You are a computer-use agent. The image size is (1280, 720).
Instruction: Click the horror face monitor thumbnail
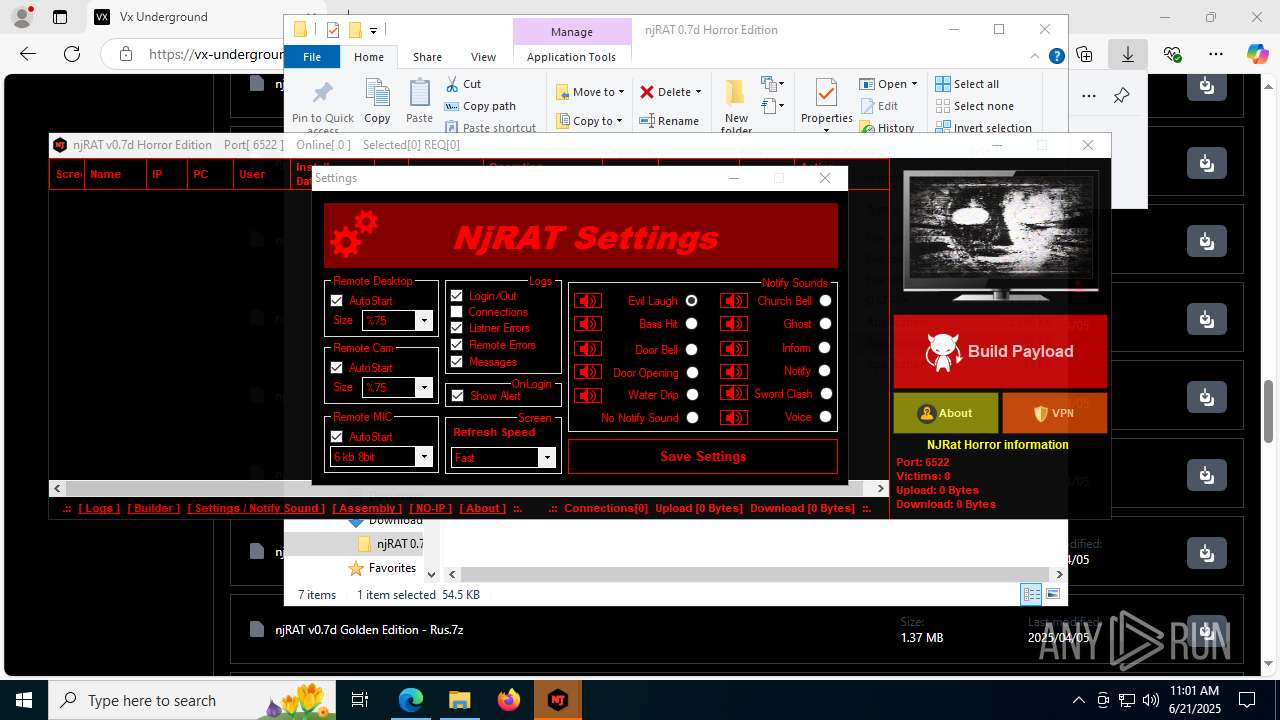pos(1000,237)
